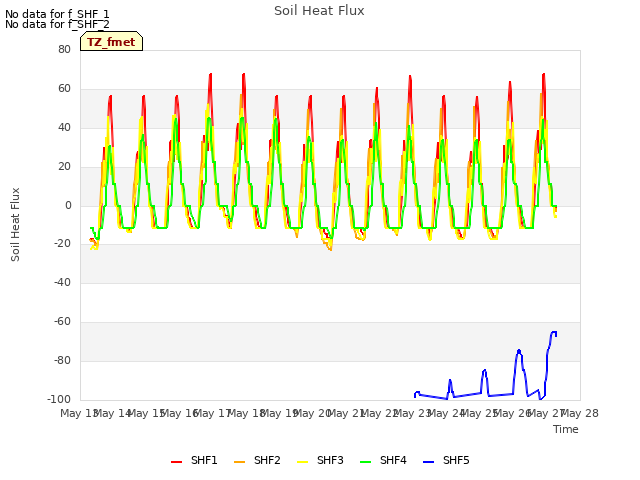This screenshot has height=480, width=640.
Task: Click the 'No data for f_SHF_1' message
Action: pyautogui.click(x=57, y=14)
